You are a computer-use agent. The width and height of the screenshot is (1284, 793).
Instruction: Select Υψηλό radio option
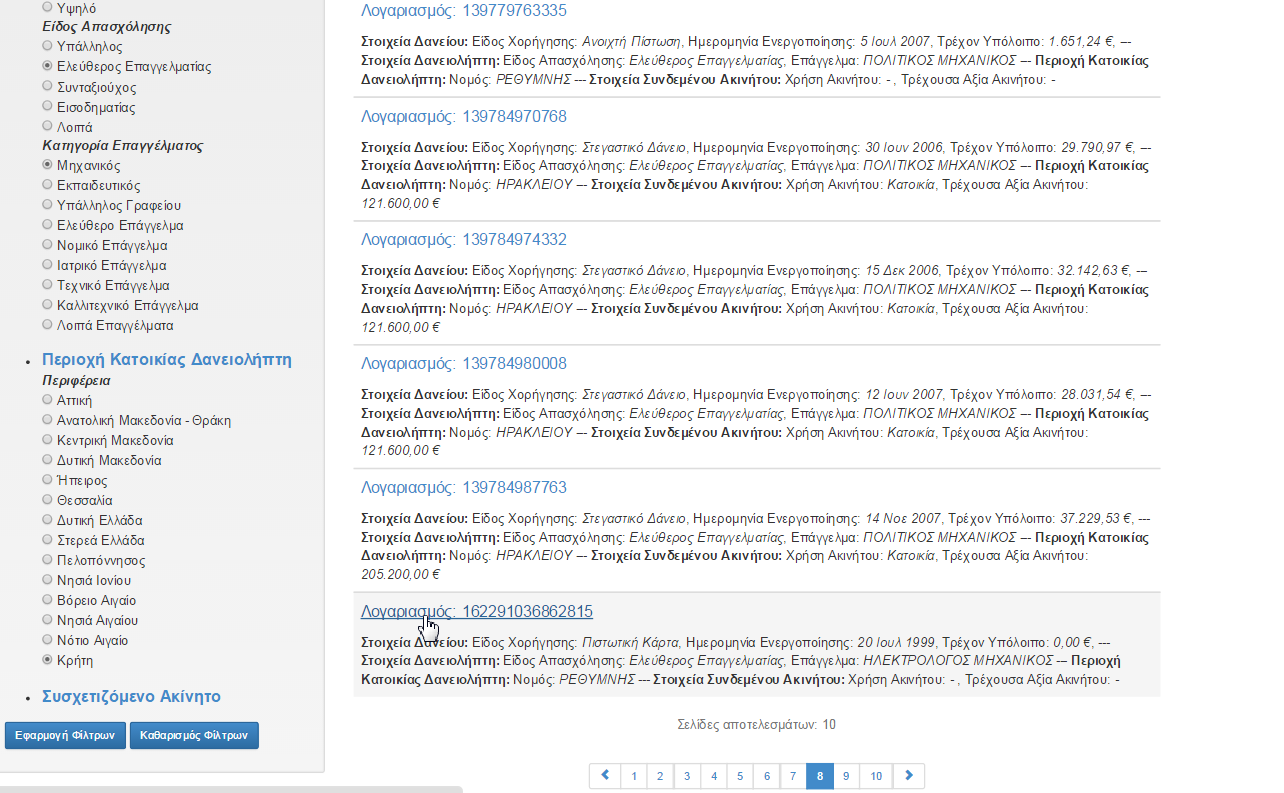pyautogui.click(x=48, y=7)
